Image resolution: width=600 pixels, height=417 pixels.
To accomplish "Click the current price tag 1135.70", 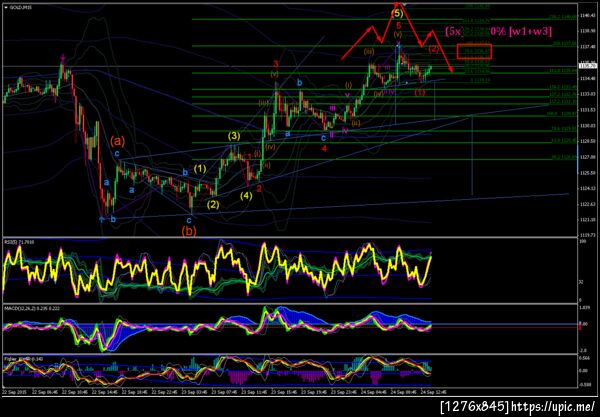I will point(587,66).
